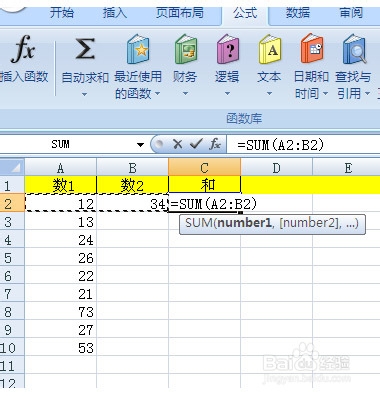Viewport: 380px width, 396px height.
Task: Select the 公式 ribbon tab
Action: (245, 13)
